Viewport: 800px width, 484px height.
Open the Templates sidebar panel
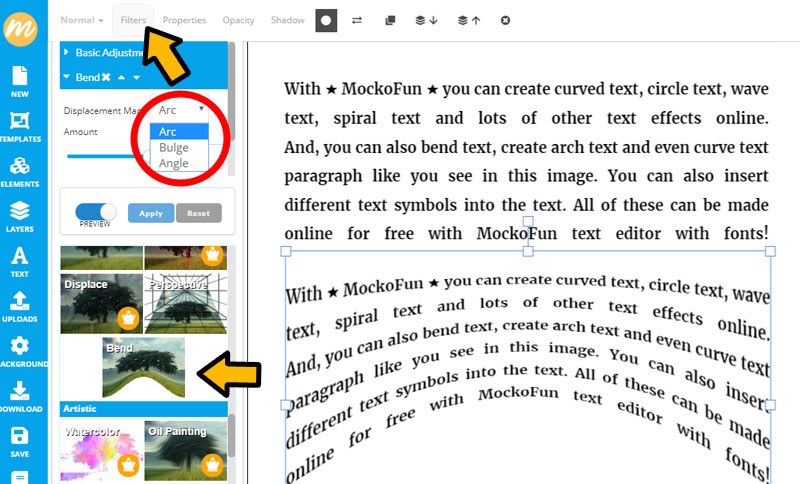click(20, 127)
